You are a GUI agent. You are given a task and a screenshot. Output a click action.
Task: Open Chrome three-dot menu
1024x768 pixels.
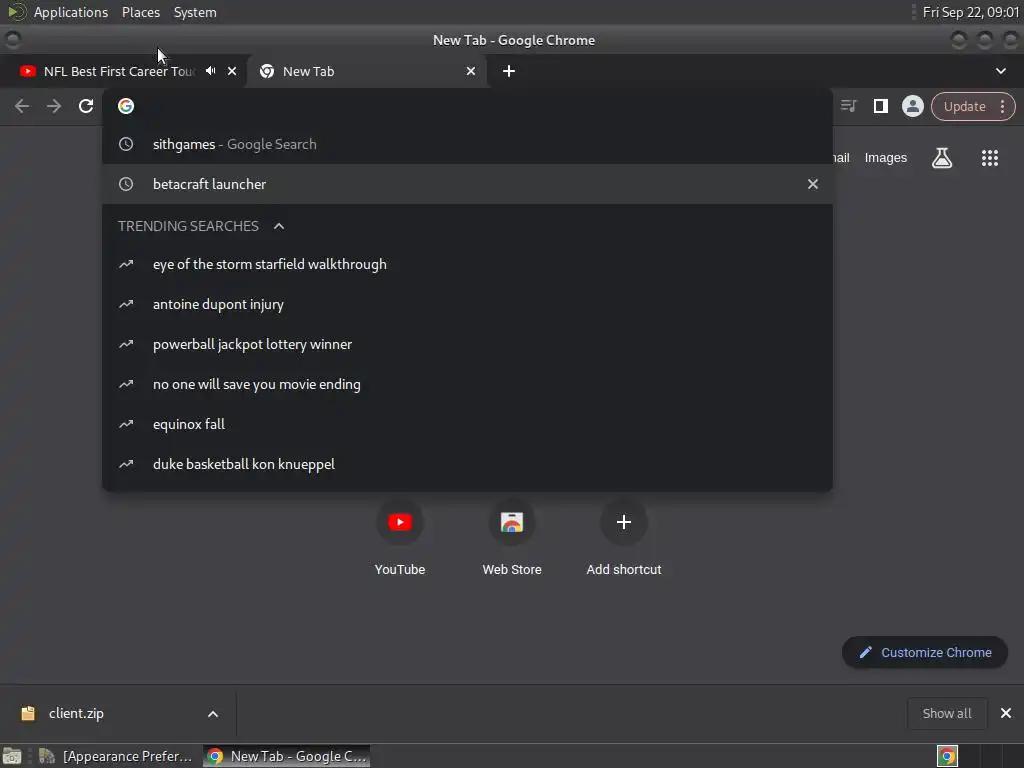(1002, 106)
